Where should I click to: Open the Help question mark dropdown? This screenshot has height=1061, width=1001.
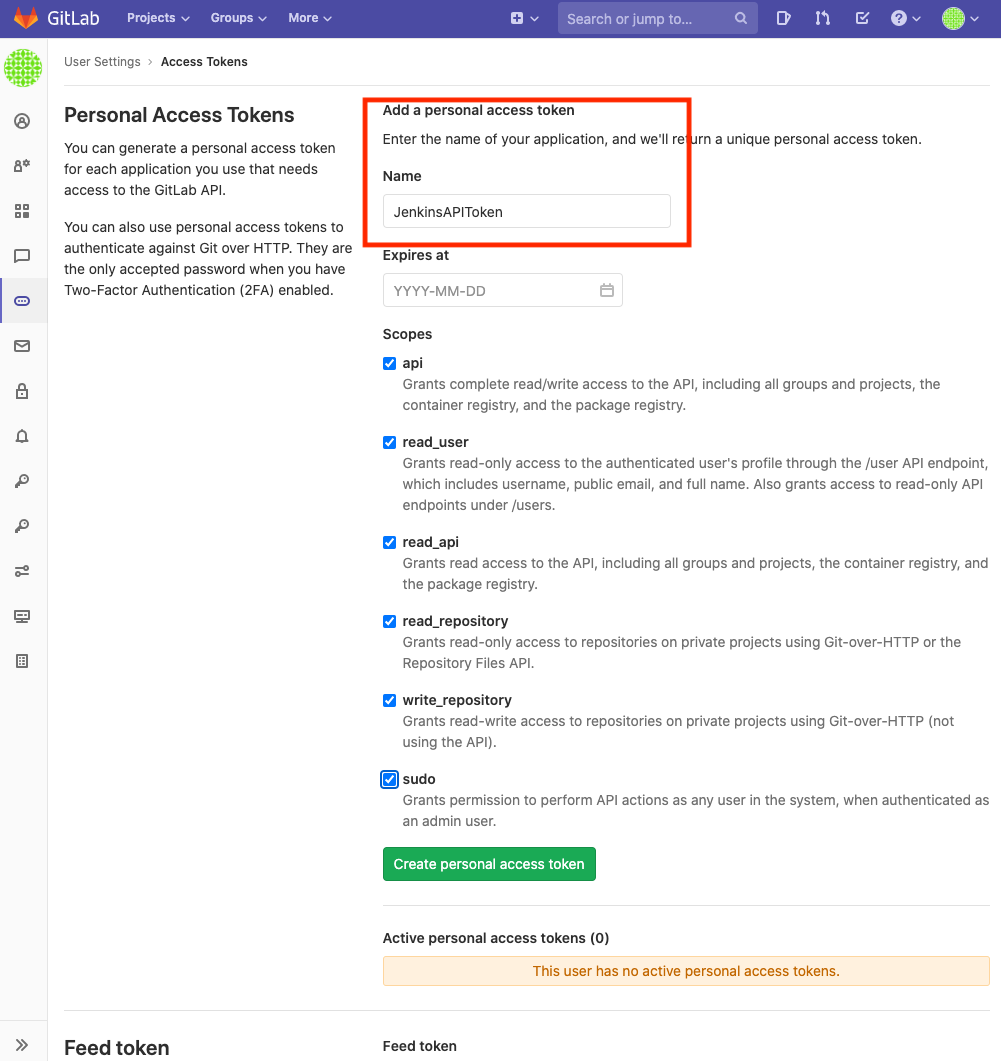[x=905, y=18]
